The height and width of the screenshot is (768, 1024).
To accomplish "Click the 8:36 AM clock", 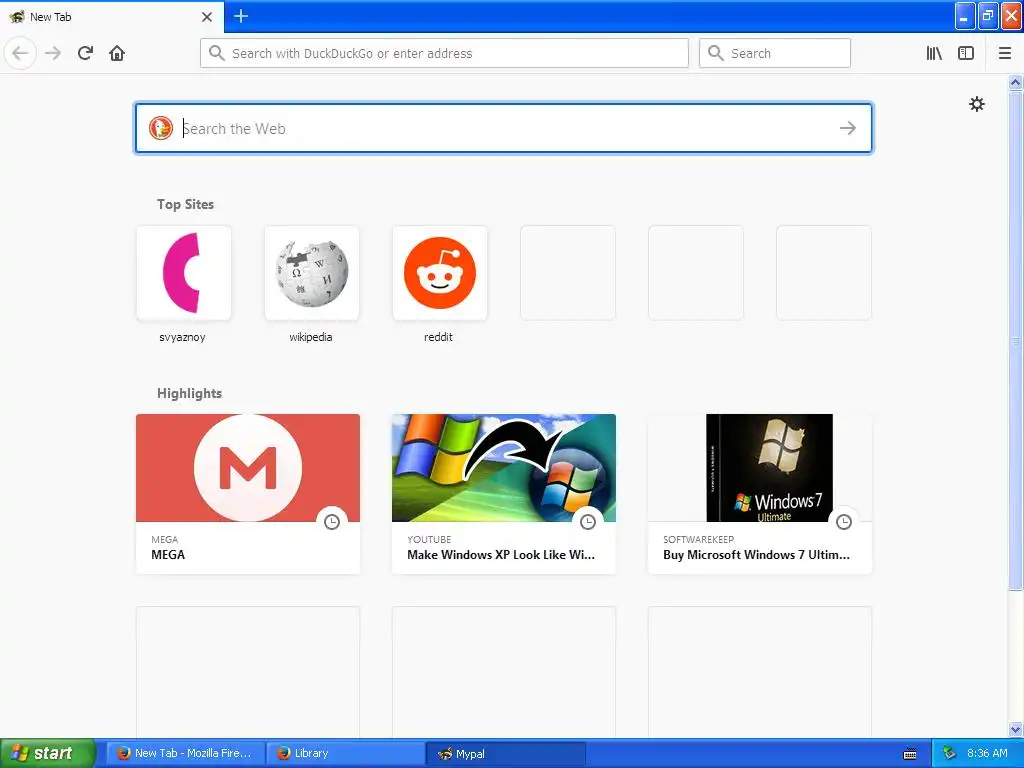I will [x=987, y=753].
